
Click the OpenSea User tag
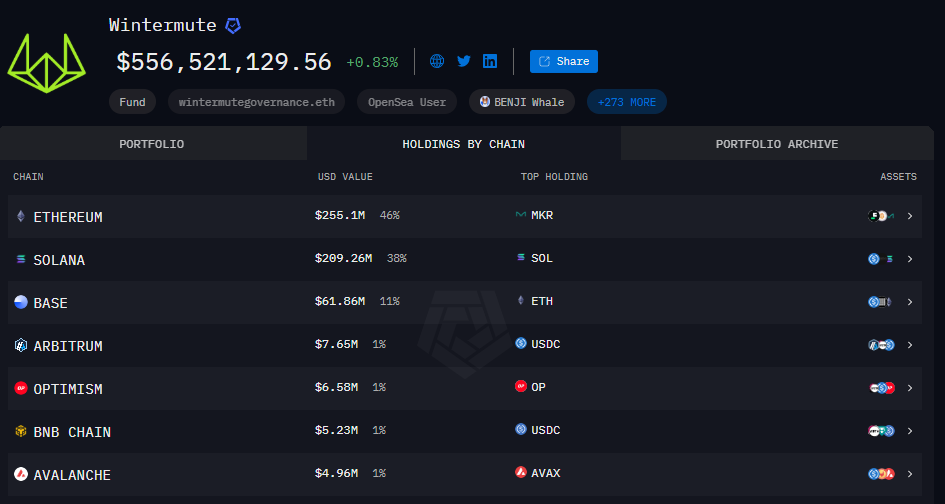(407, 102)
